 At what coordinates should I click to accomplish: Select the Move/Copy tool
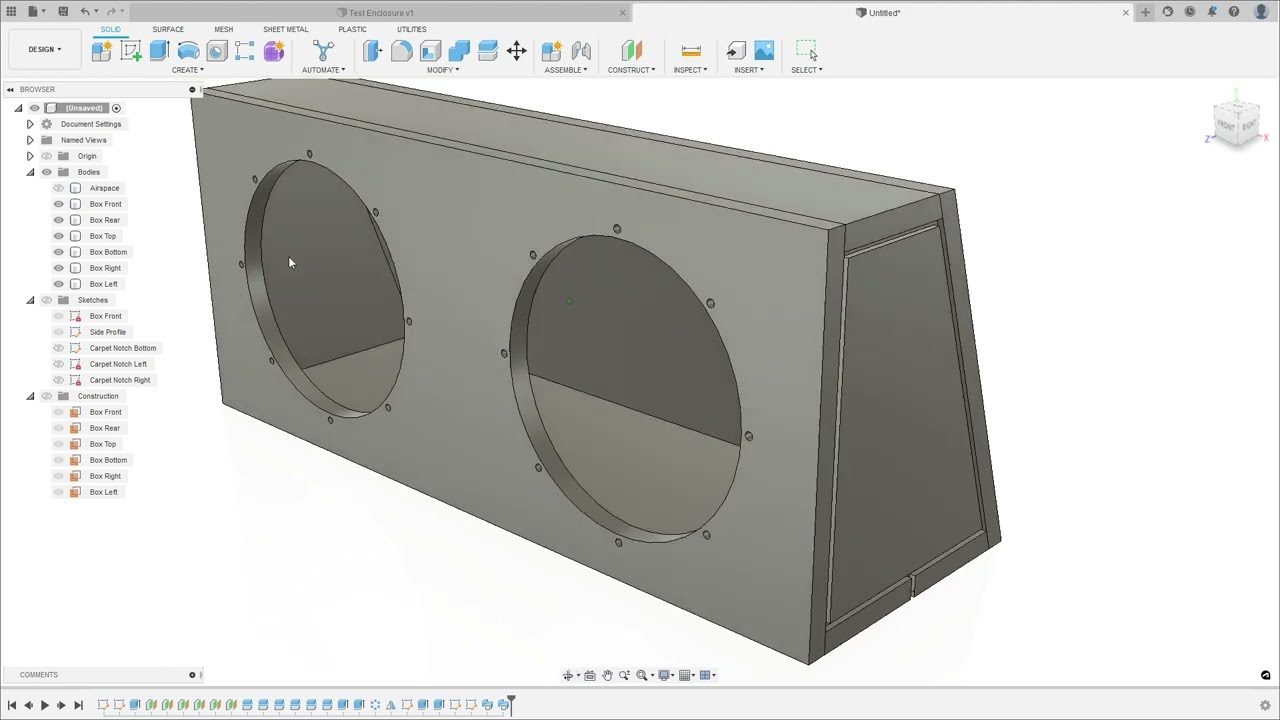coord(517,51)
